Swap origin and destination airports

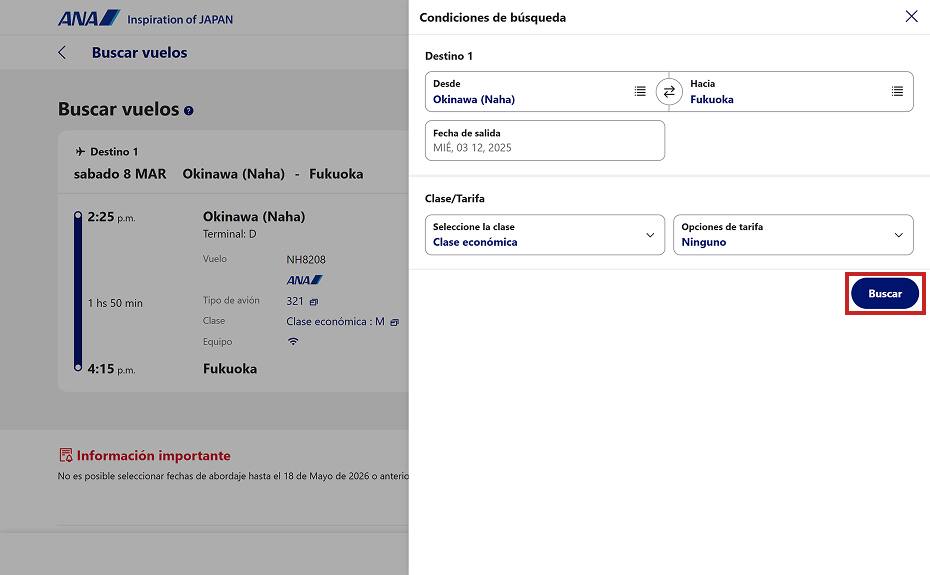click(669, 91)
